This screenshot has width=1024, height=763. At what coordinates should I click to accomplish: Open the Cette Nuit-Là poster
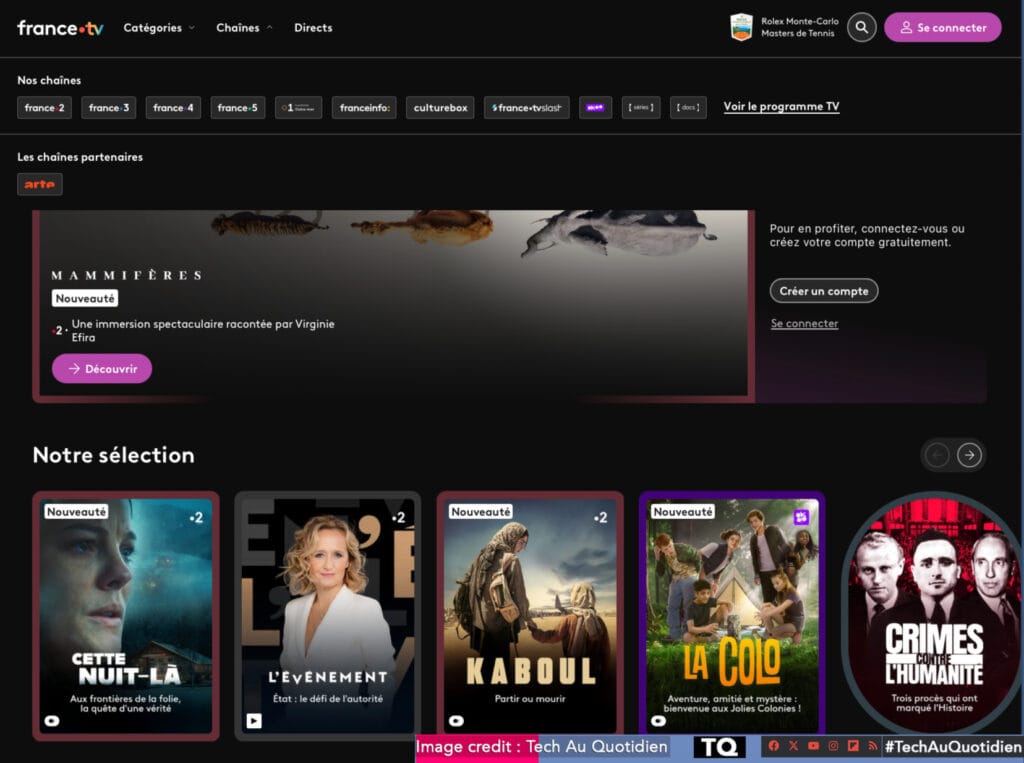126,616
